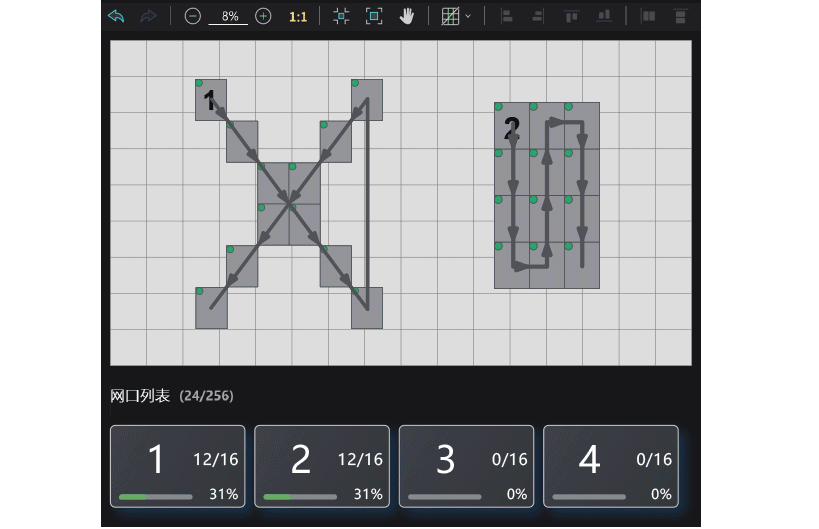Image resolution: width=819 pixels, height=529 pixels.
Task: Zoom in with the plus icon
Action: (x=263, y=16)
